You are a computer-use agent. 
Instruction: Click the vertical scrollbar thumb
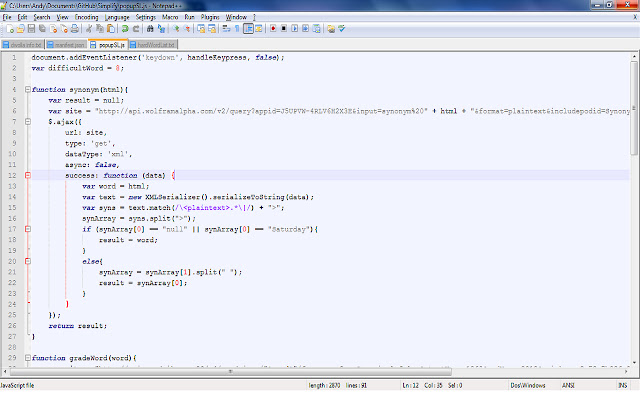pos(634,108)
